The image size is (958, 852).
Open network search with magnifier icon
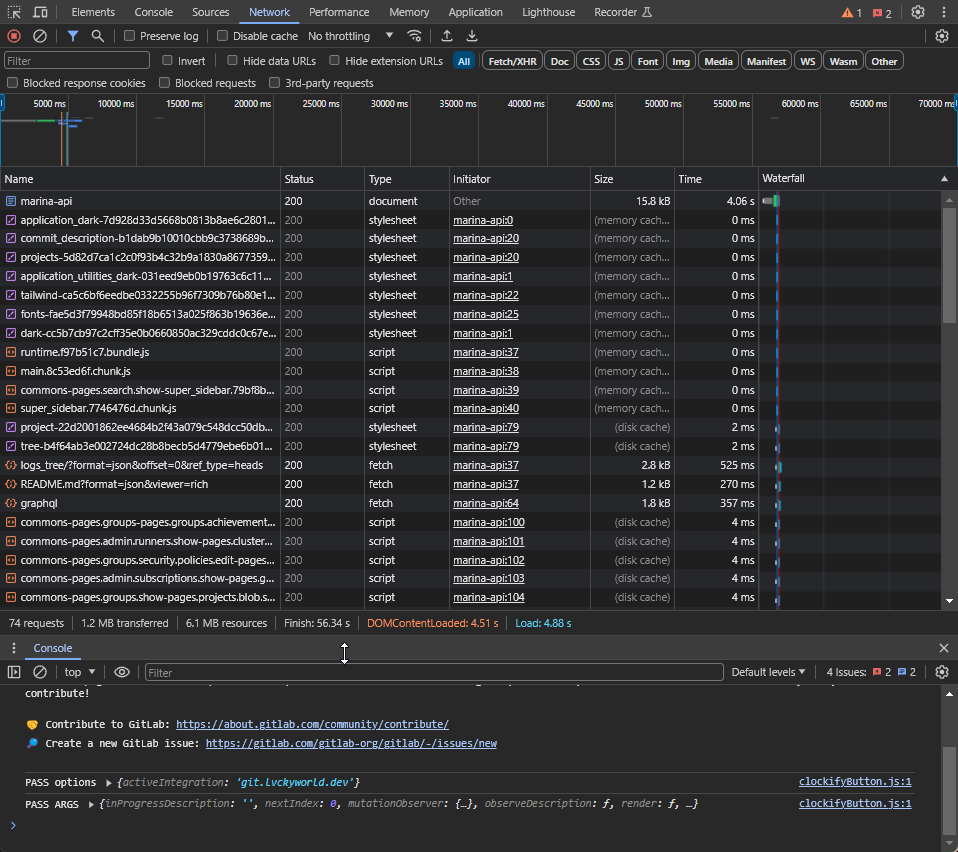coord(98,36)
